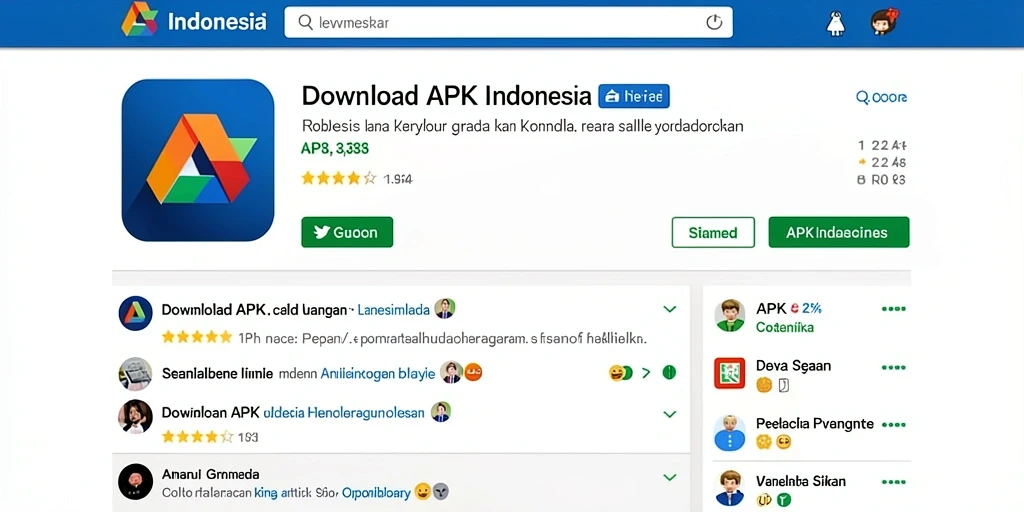Open the options dots for 'Vanelnta Sikan'
Image resolution: width=1024 pixels, height=512 pixels.
tap(893, 482)
